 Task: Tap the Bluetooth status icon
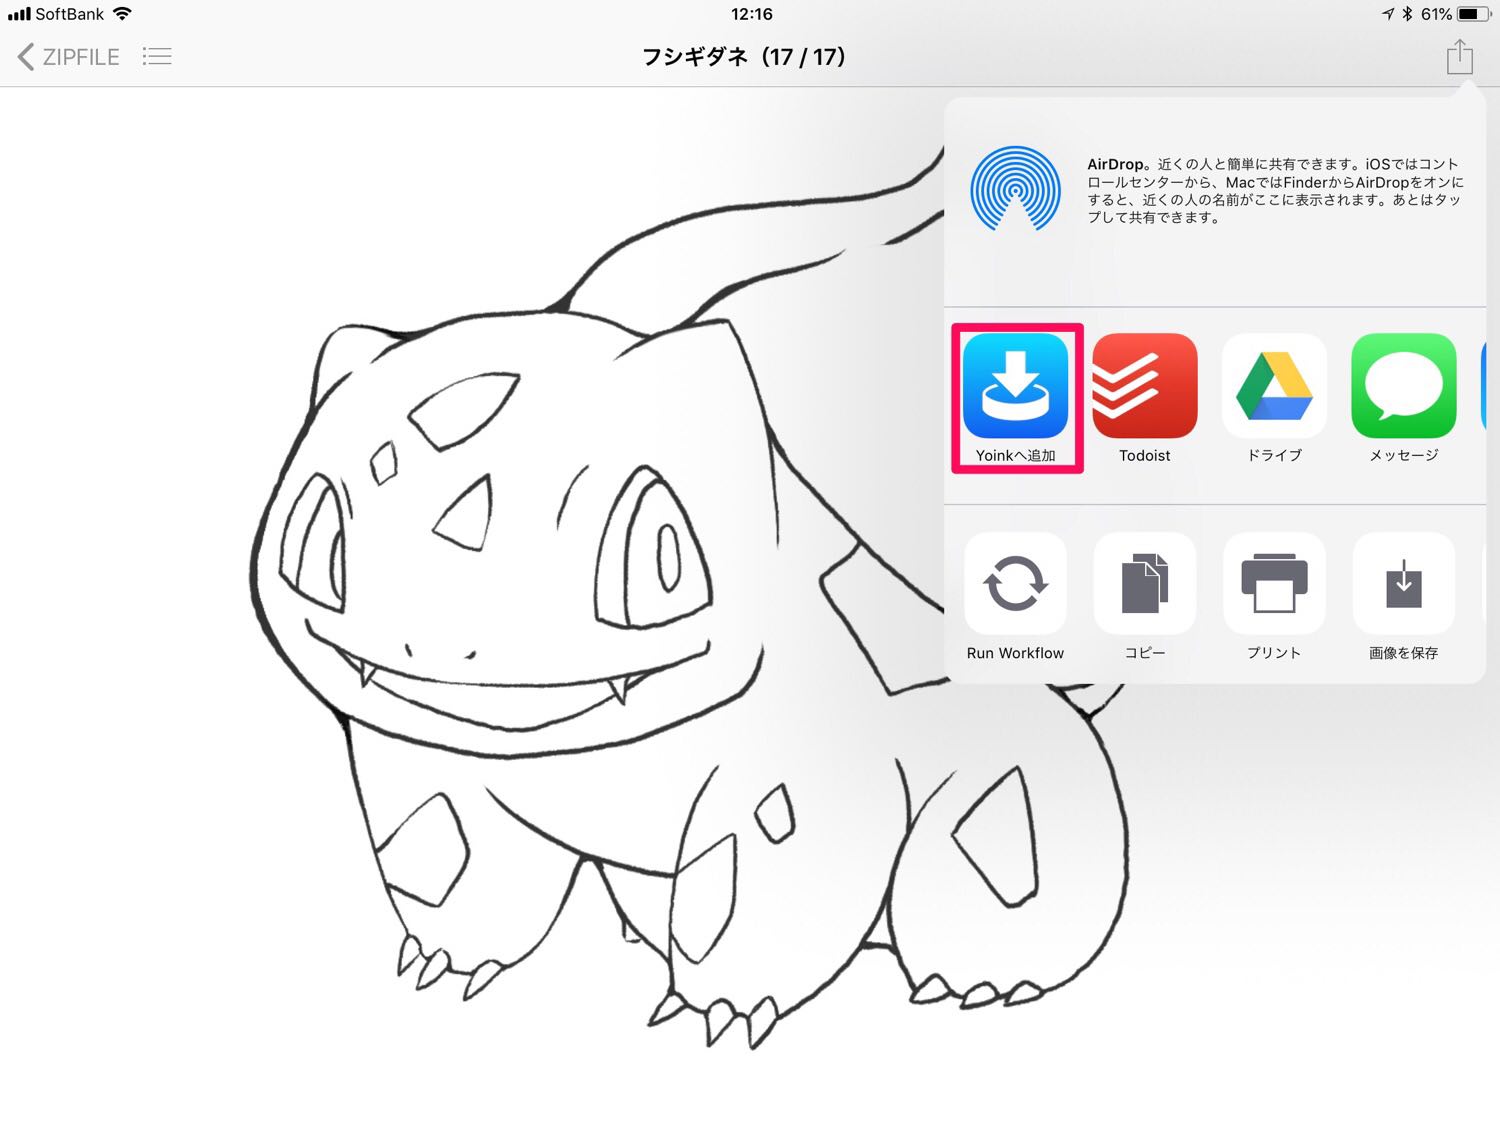1407,14
